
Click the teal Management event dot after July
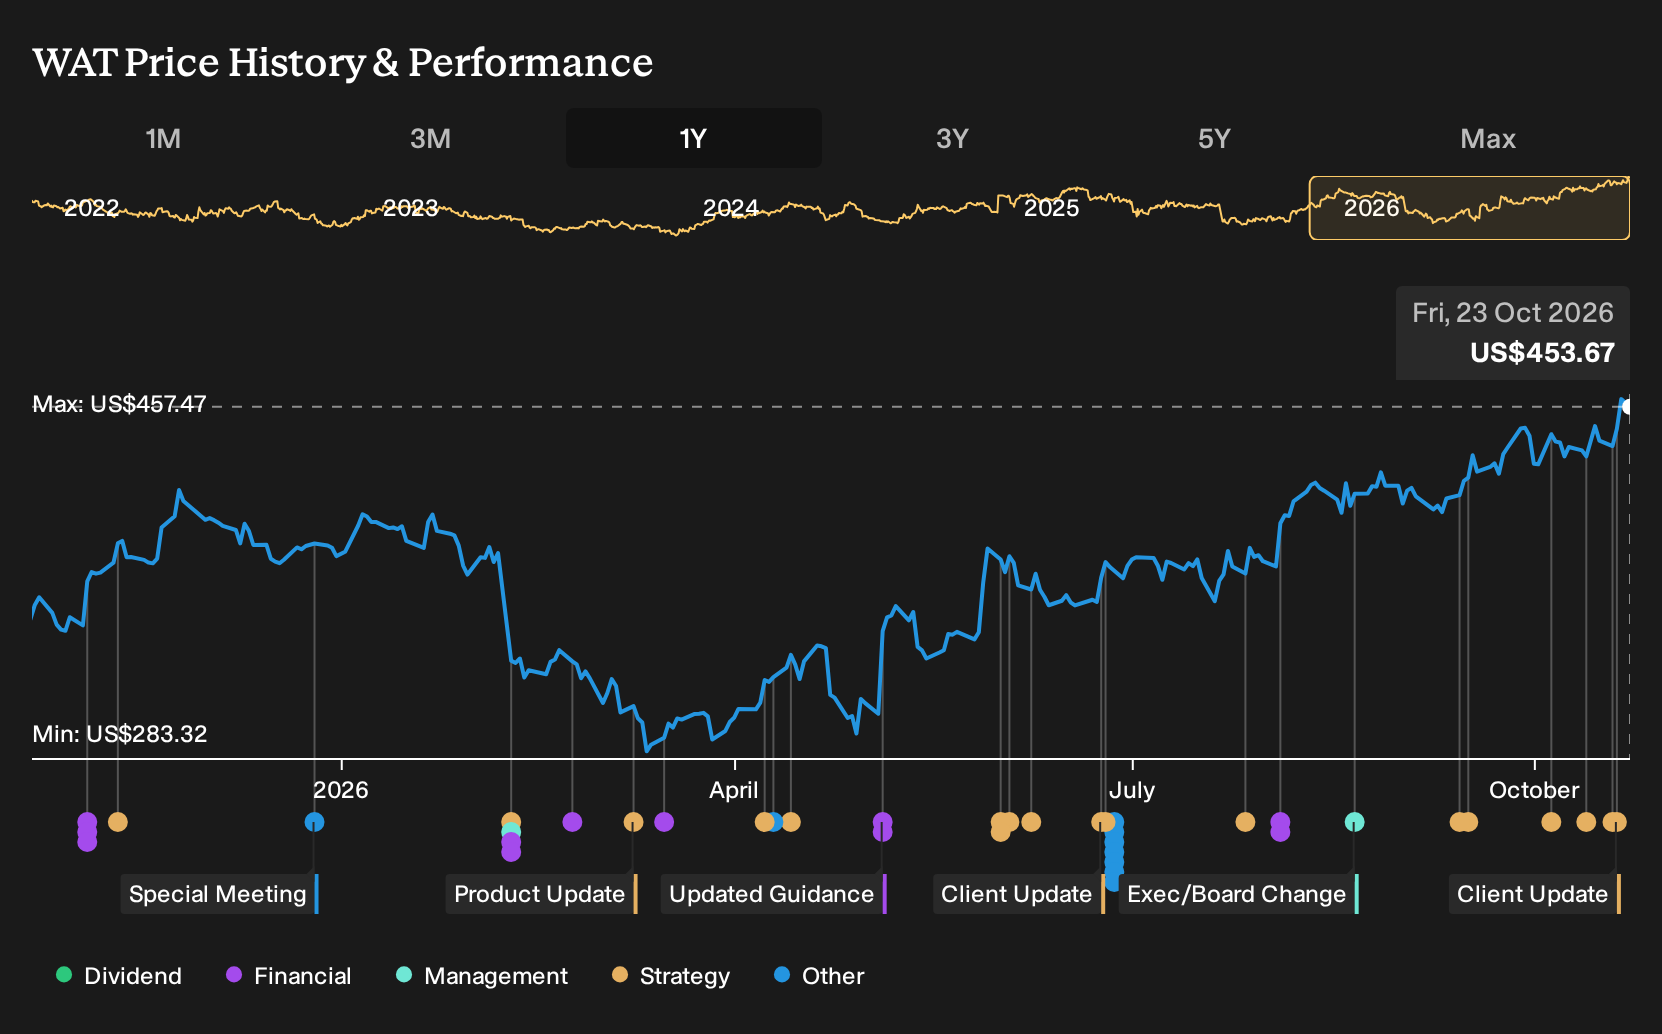pyautogui.click(x=1354, y=822)
